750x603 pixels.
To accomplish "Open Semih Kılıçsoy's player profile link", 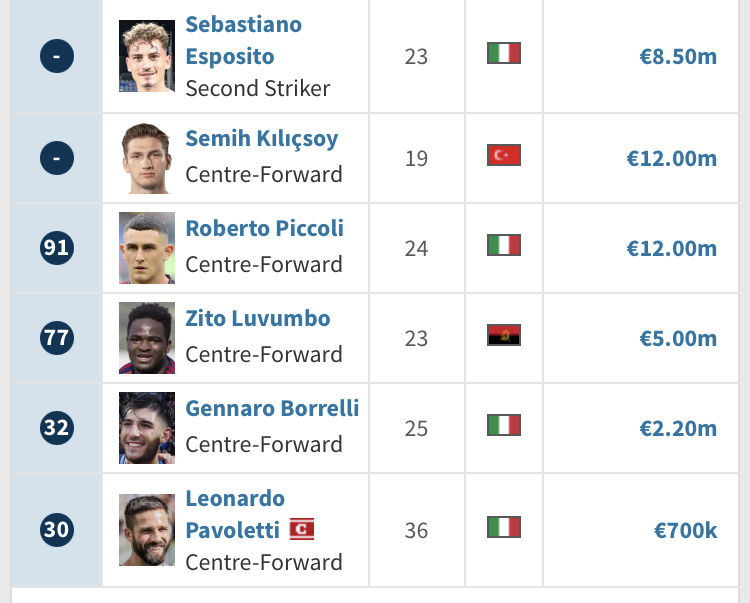I will click(x=262, y=139).
